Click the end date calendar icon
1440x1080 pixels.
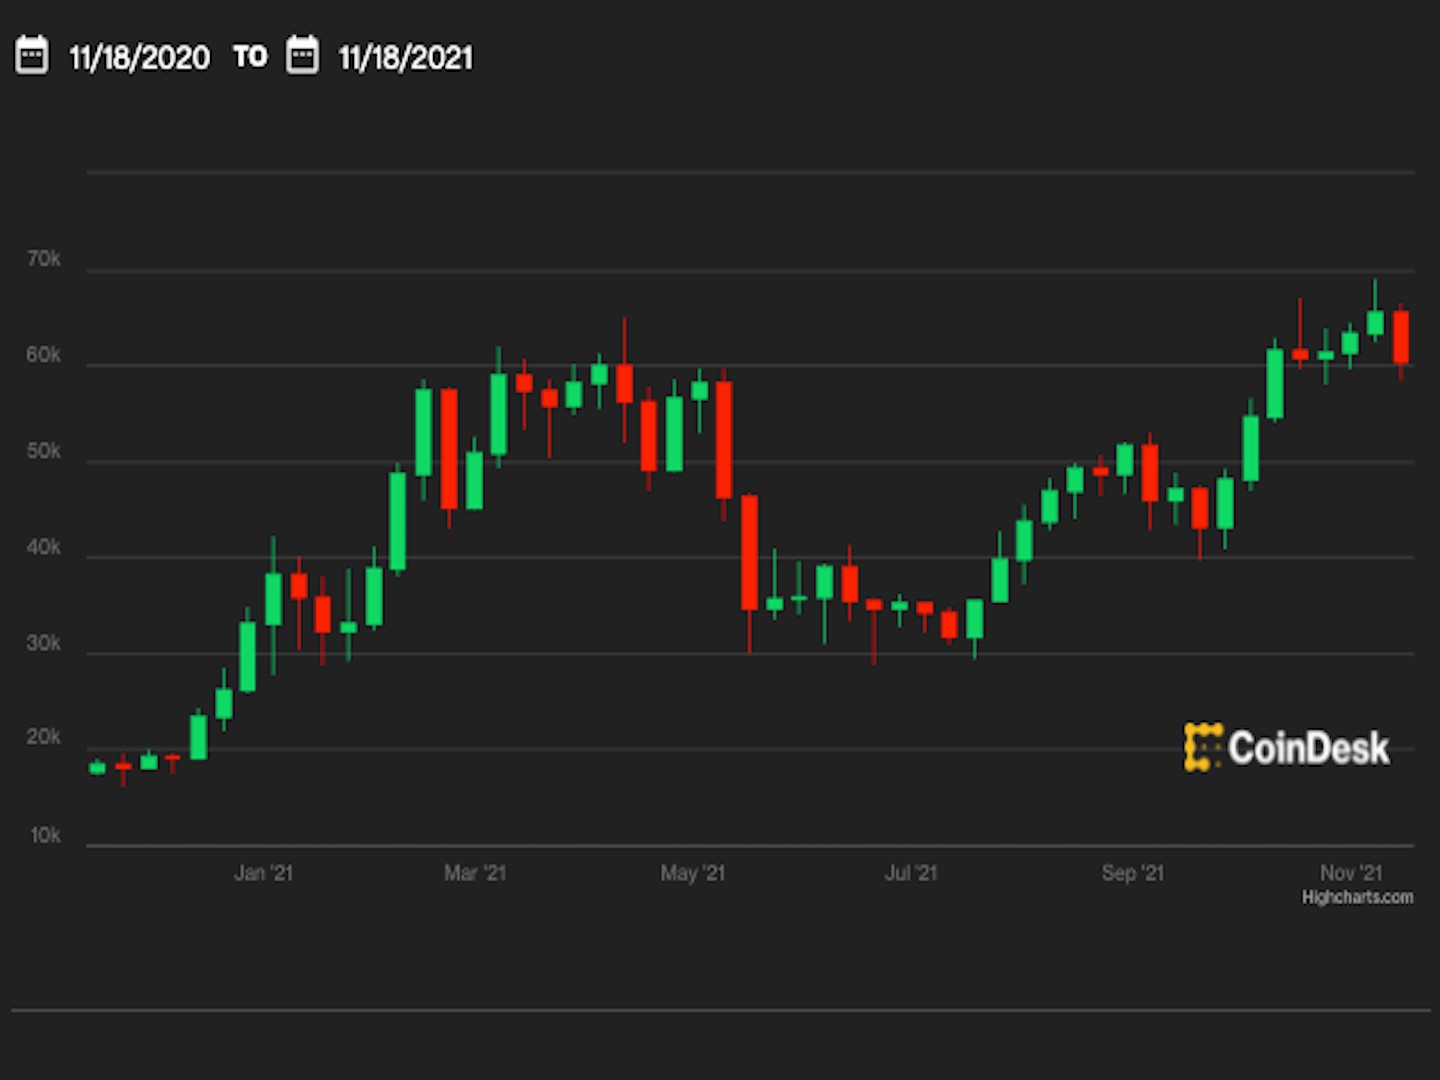pos(303,56)
